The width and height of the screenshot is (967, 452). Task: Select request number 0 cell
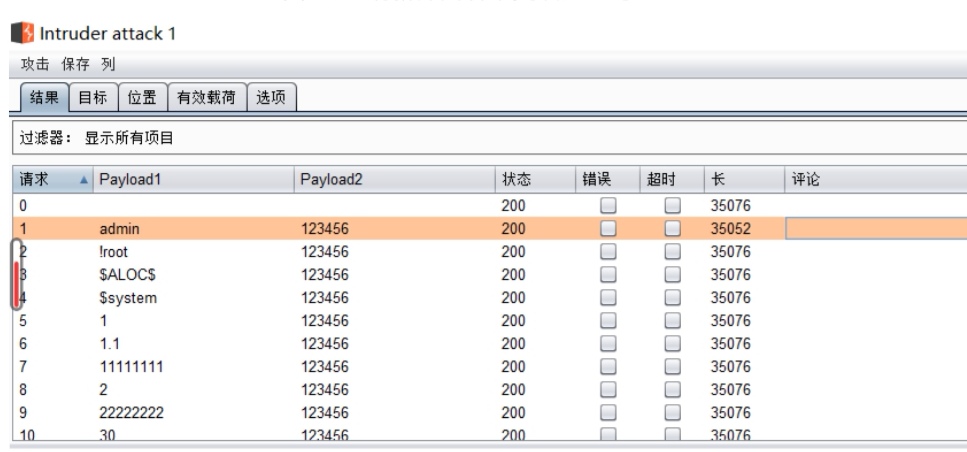(23, 205)
